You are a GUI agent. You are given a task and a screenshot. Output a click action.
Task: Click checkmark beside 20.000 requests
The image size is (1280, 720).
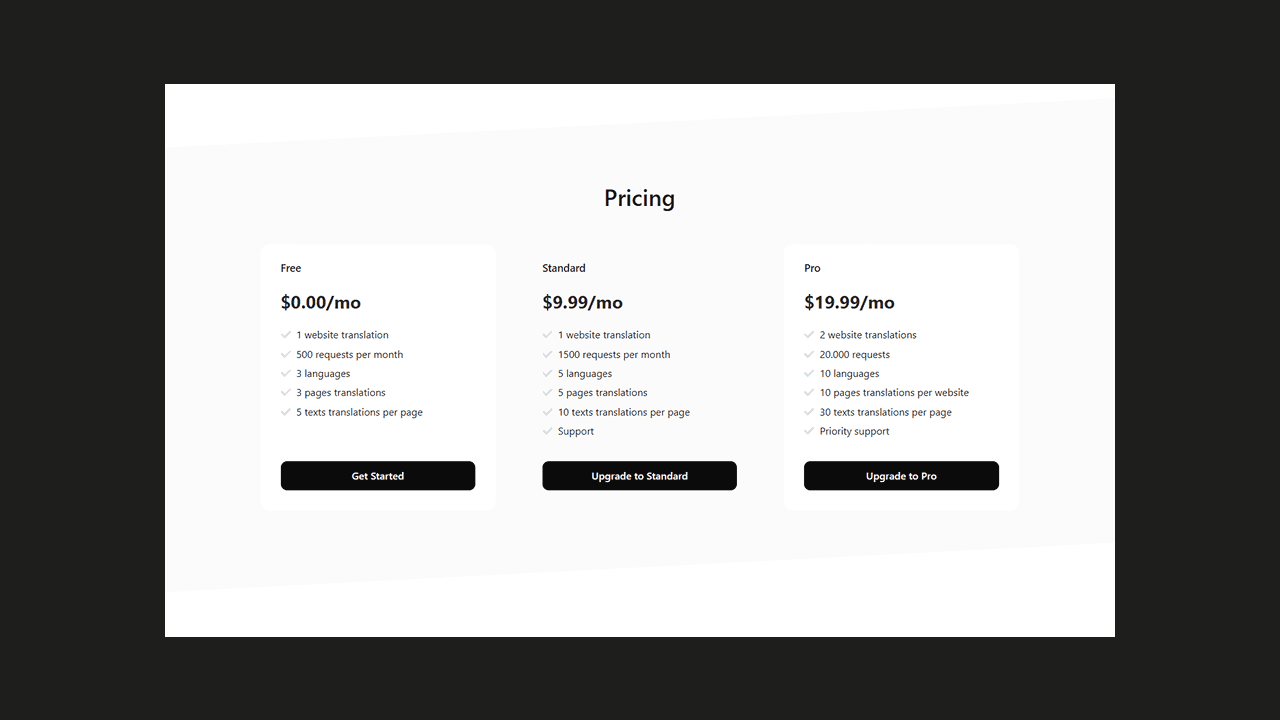[x=809, y=354]
